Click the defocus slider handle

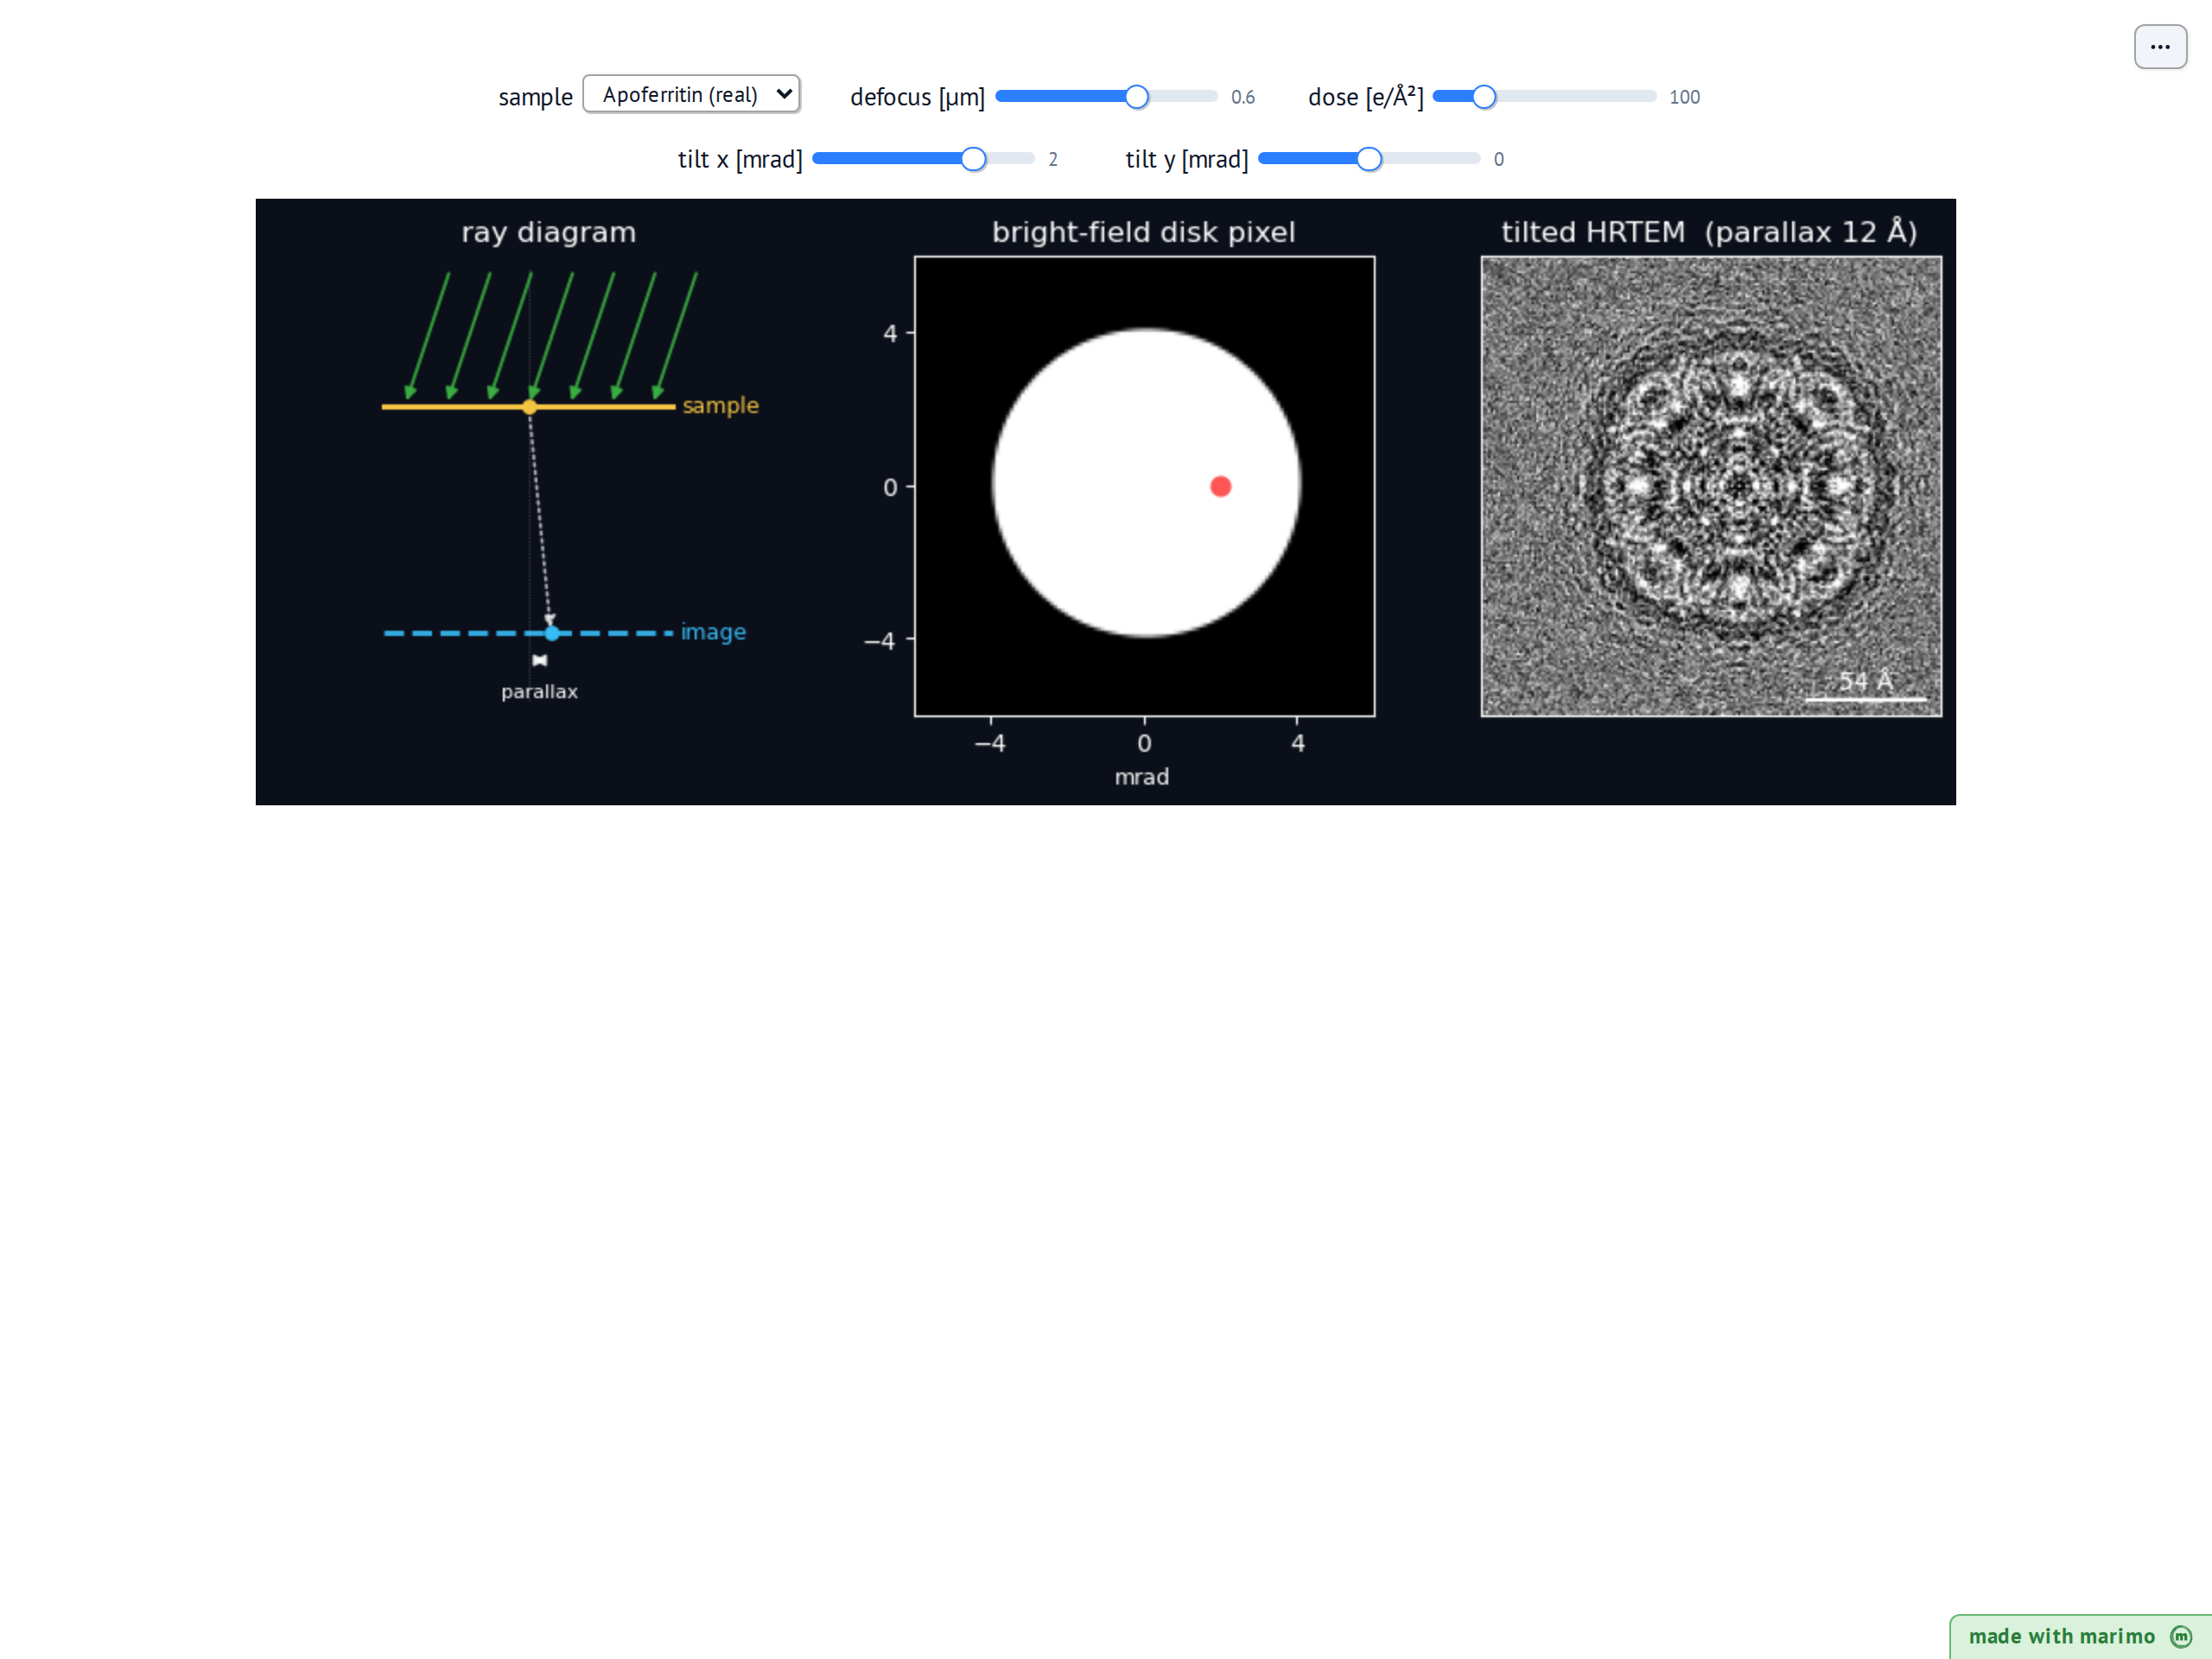(1136, 97)
